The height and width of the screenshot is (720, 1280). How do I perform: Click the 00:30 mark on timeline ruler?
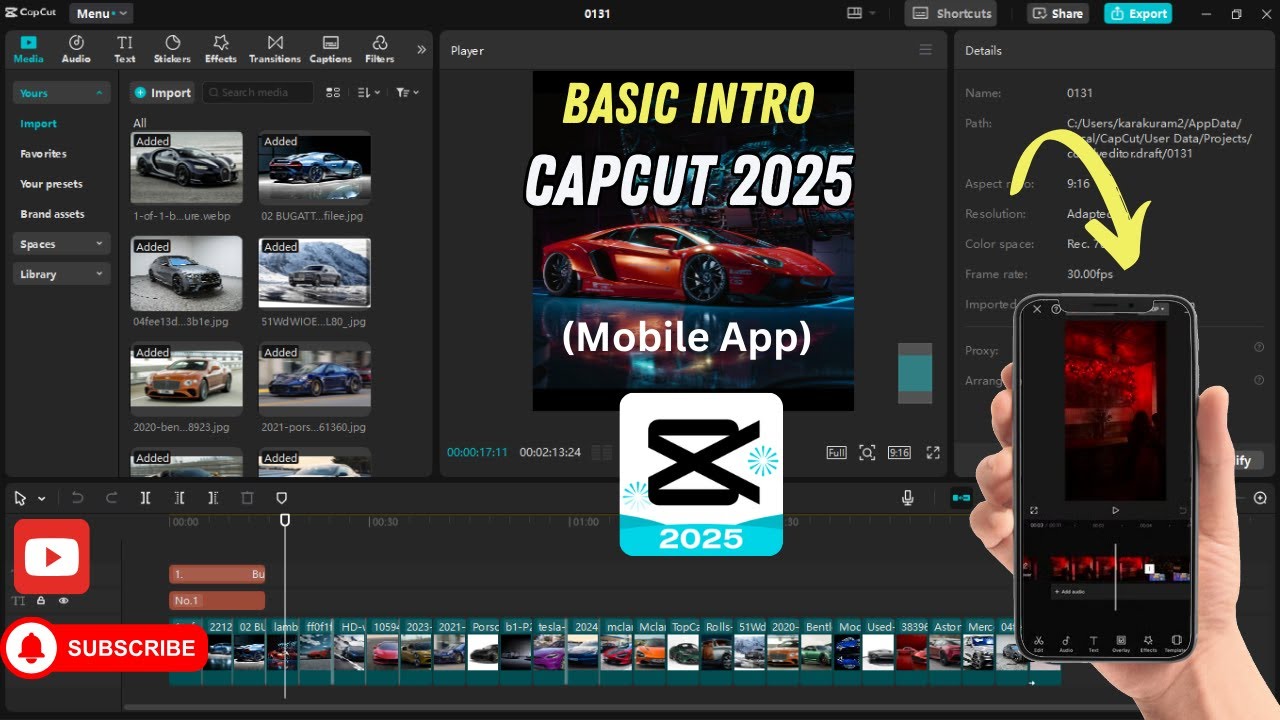click(384, 522)
